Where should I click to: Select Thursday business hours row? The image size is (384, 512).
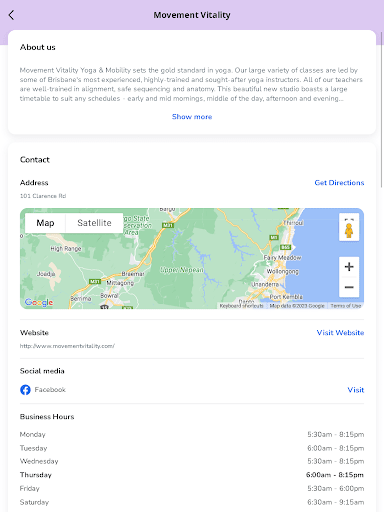(x=192, y=475)
